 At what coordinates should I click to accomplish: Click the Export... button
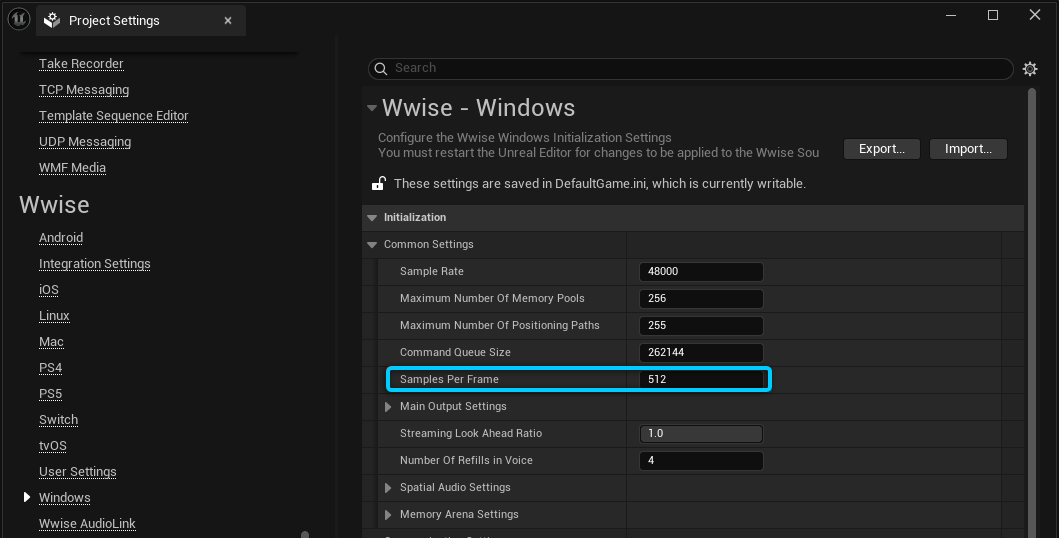881,149
